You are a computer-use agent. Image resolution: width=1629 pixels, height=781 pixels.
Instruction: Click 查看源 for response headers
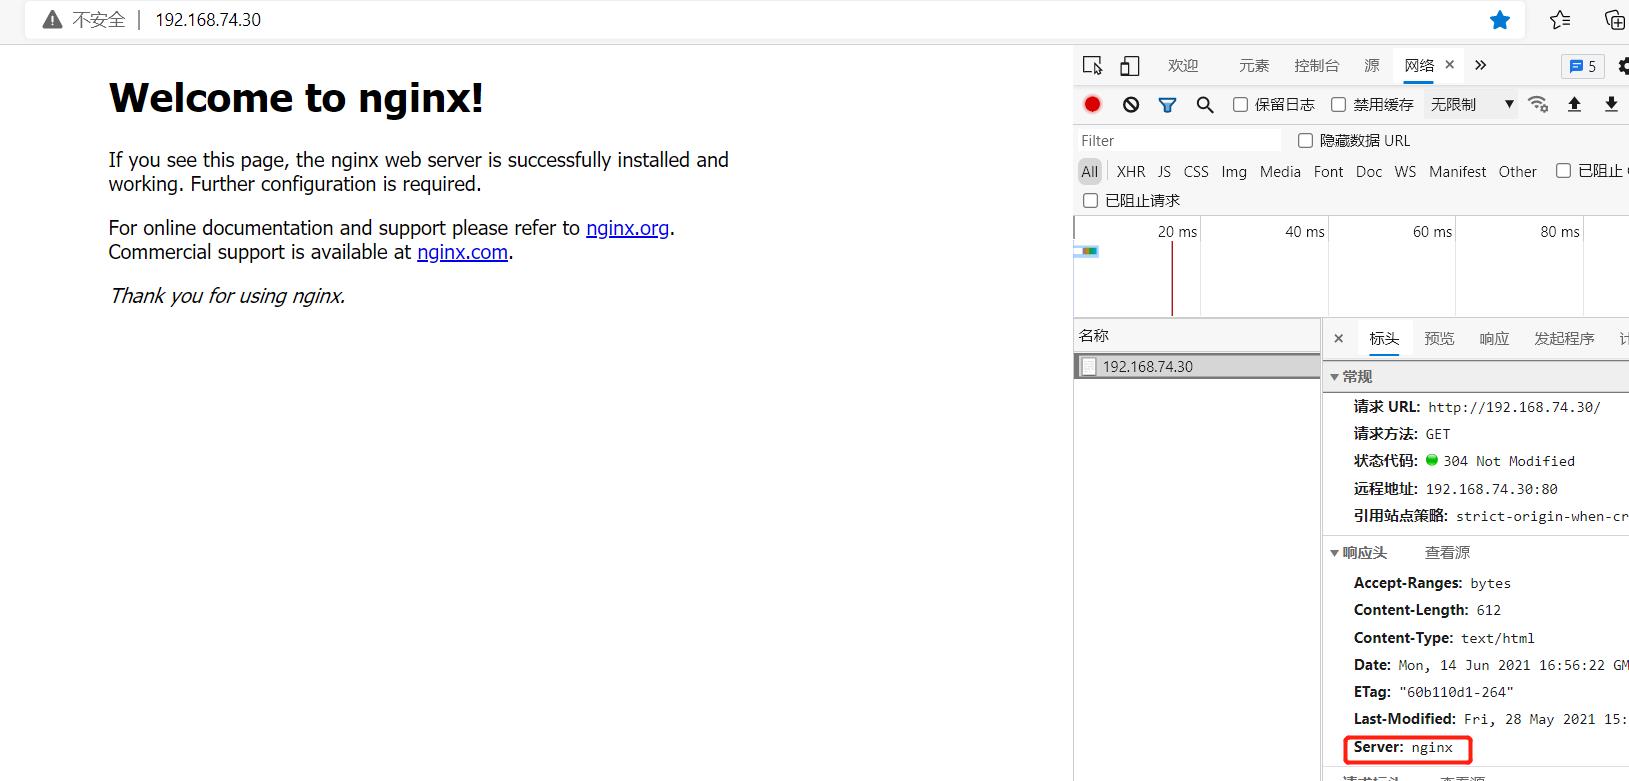pyautogui.click(x=1447, y=552)
